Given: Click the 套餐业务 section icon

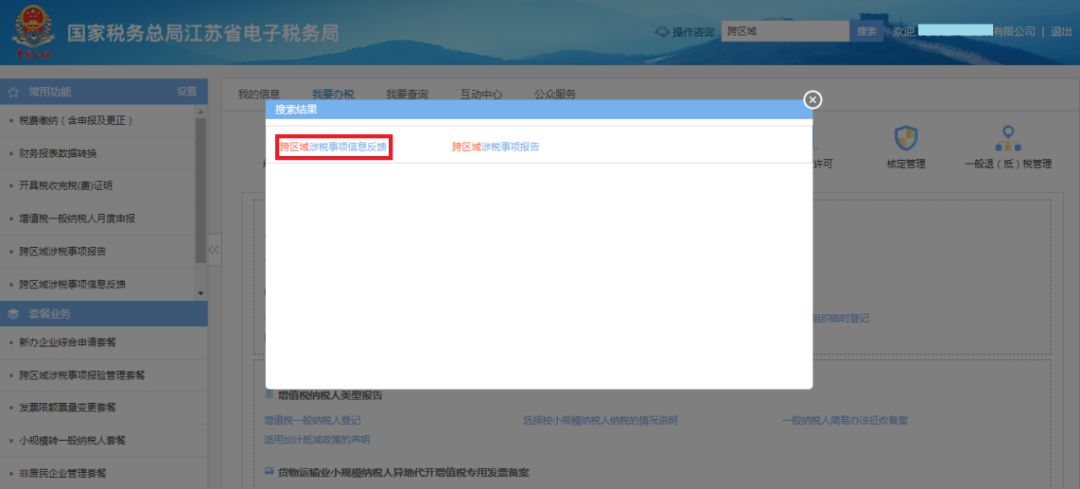Looking at the screenshot, I should 14,314.
